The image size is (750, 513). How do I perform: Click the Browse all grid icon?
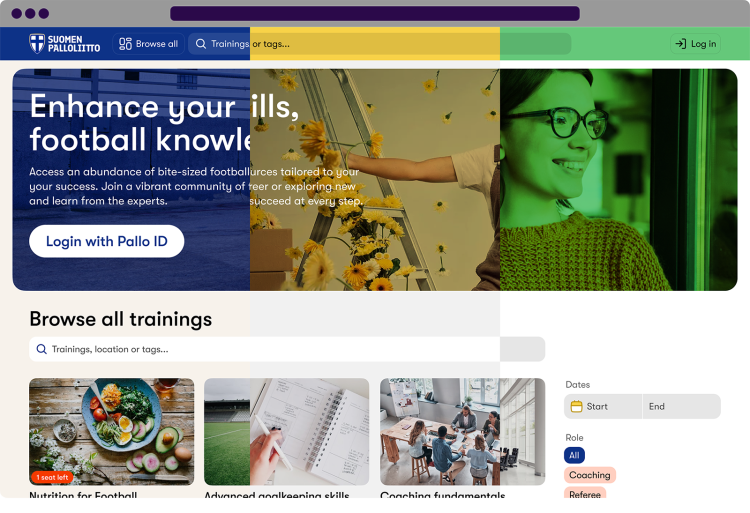[x=125, y=44]
